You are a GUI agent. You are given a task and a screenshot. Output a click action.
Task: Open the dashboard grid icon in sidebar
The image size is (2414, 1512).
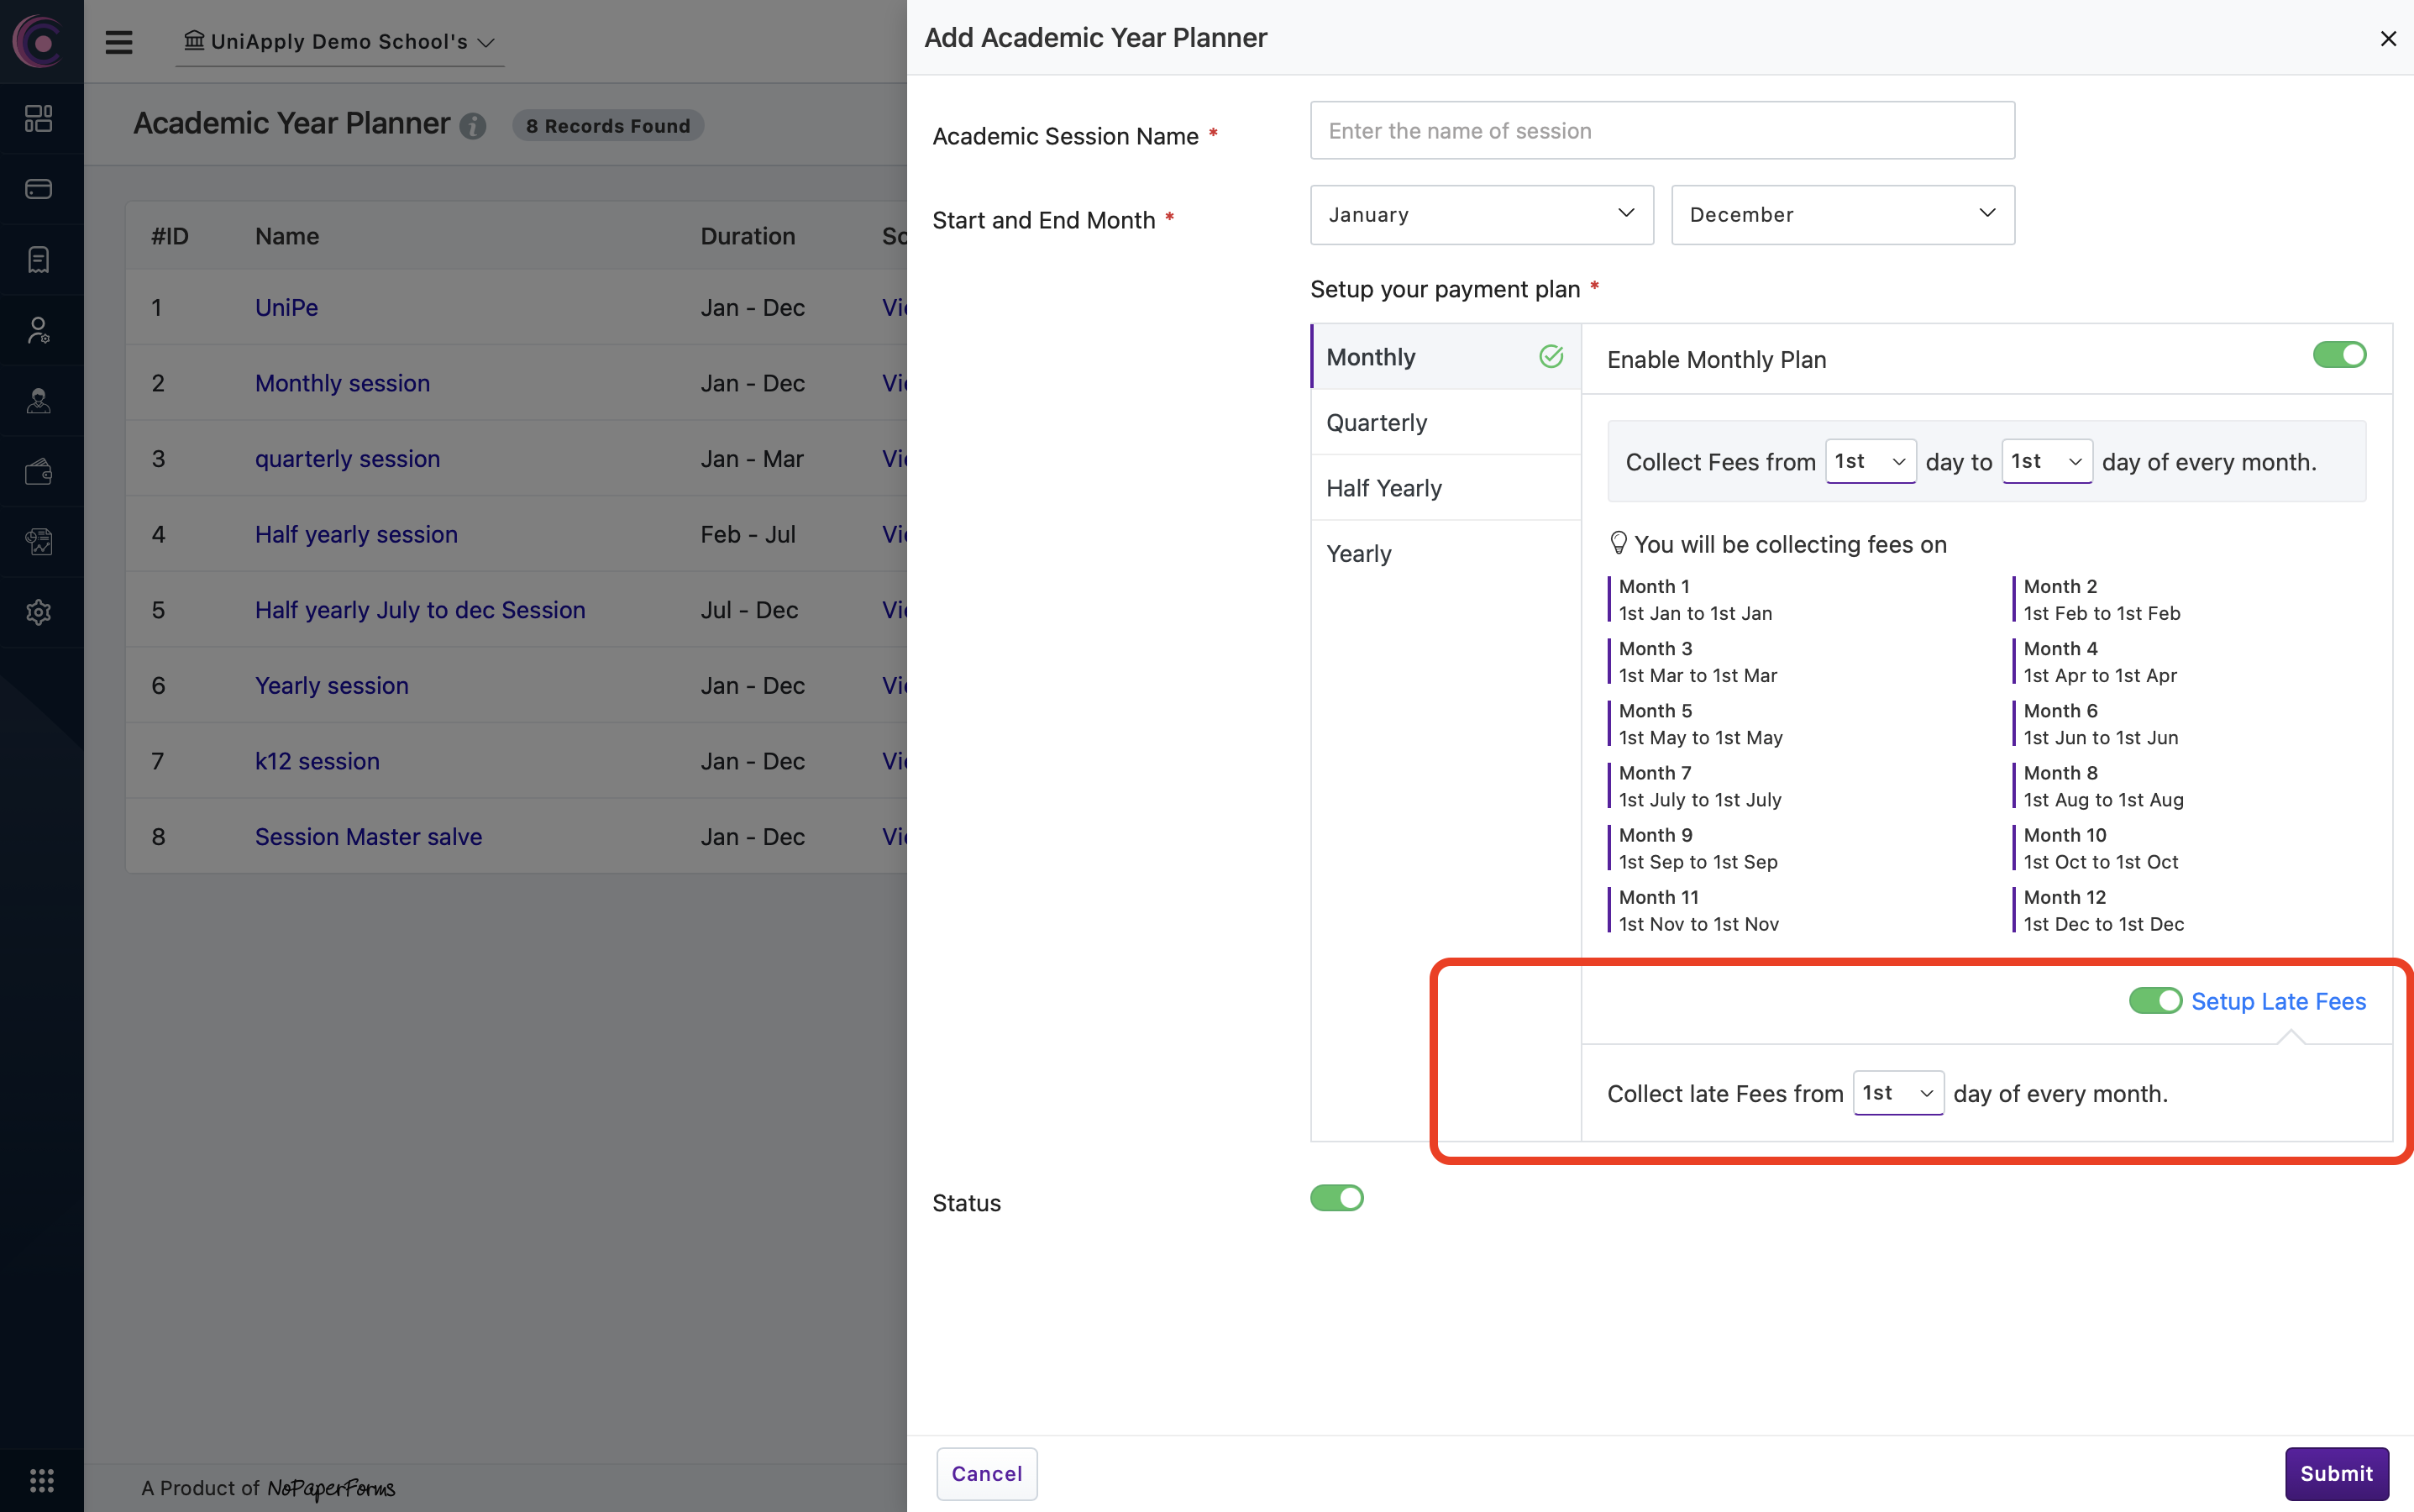click(x=39, y=118)
